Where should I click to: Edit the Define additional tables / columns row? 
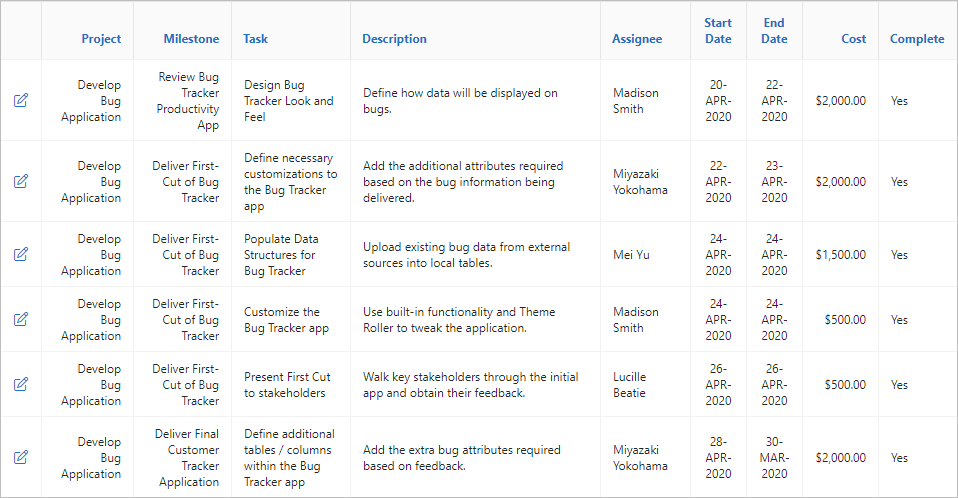[21, 457]
